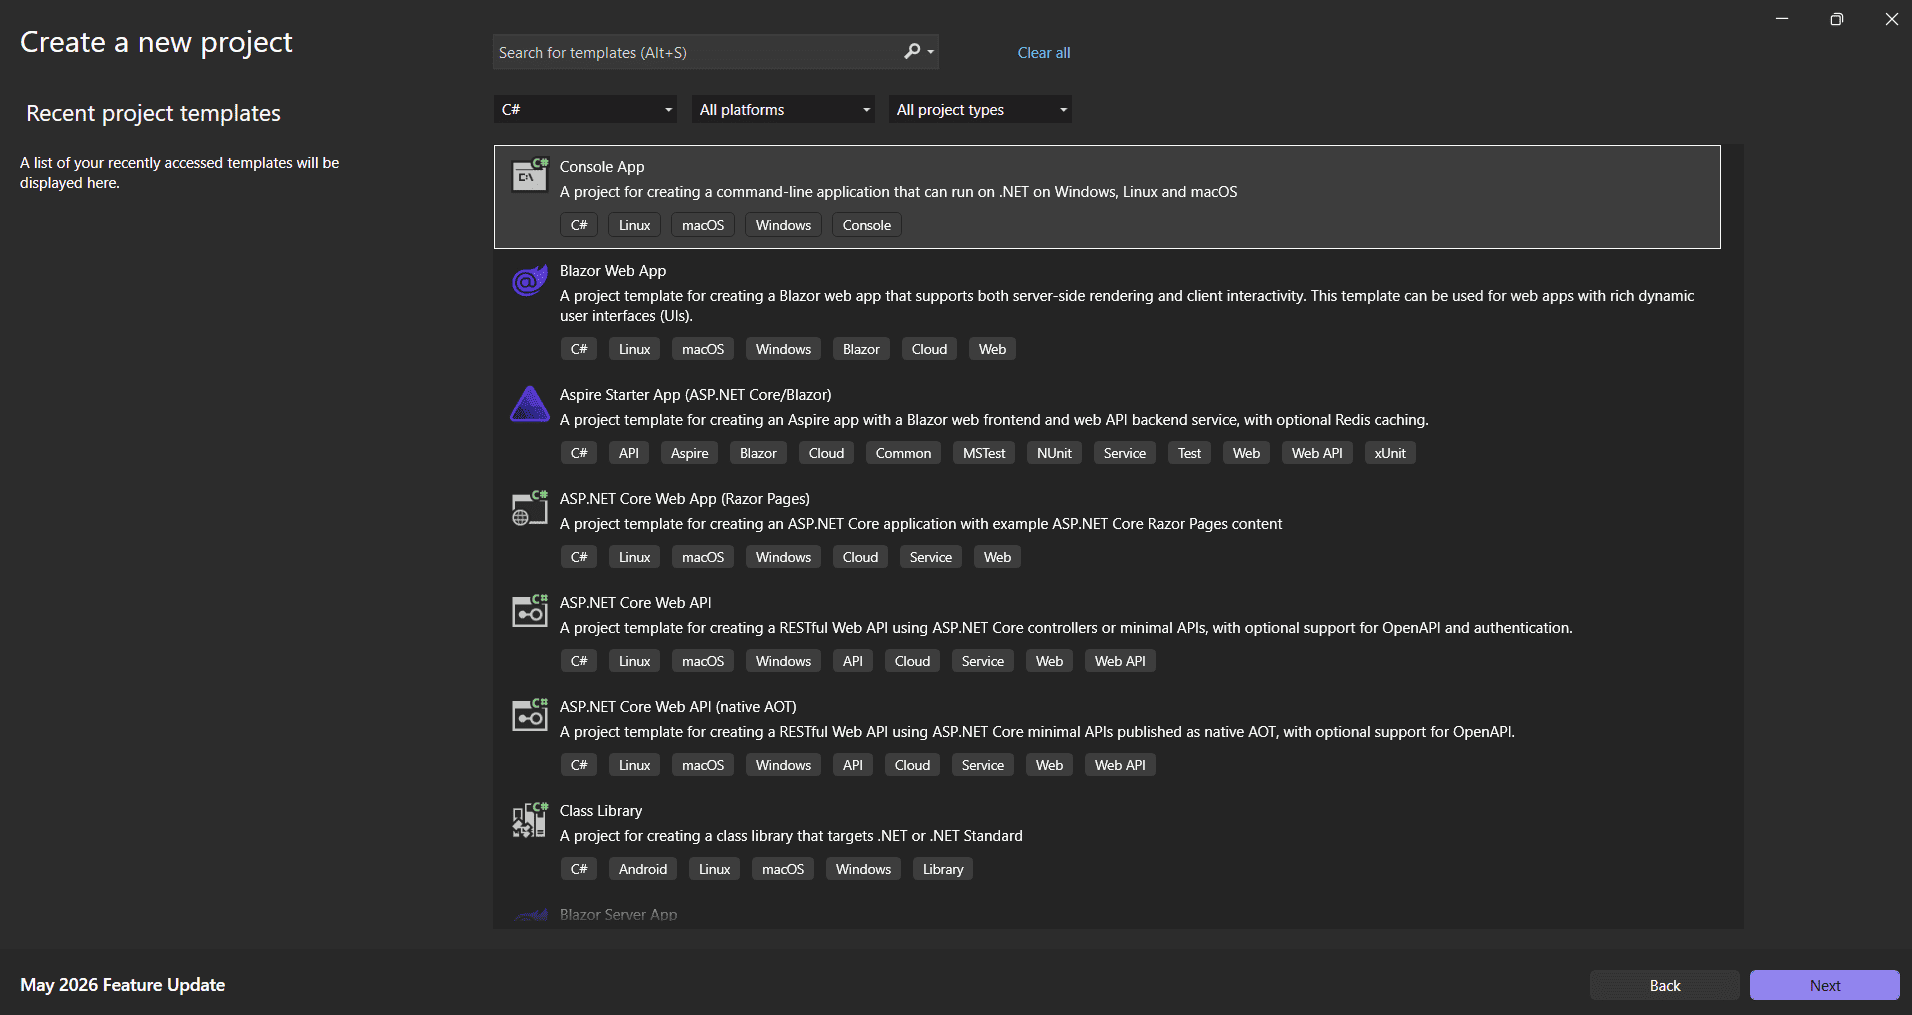Click the macOS tag under Blazor Web App

tap(703, 349)
